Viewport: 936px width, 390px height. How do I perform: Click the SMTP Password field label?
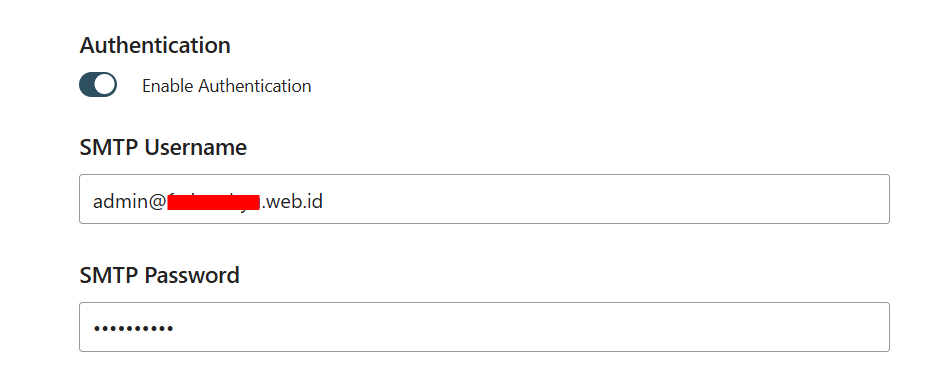tap(159, 275)
